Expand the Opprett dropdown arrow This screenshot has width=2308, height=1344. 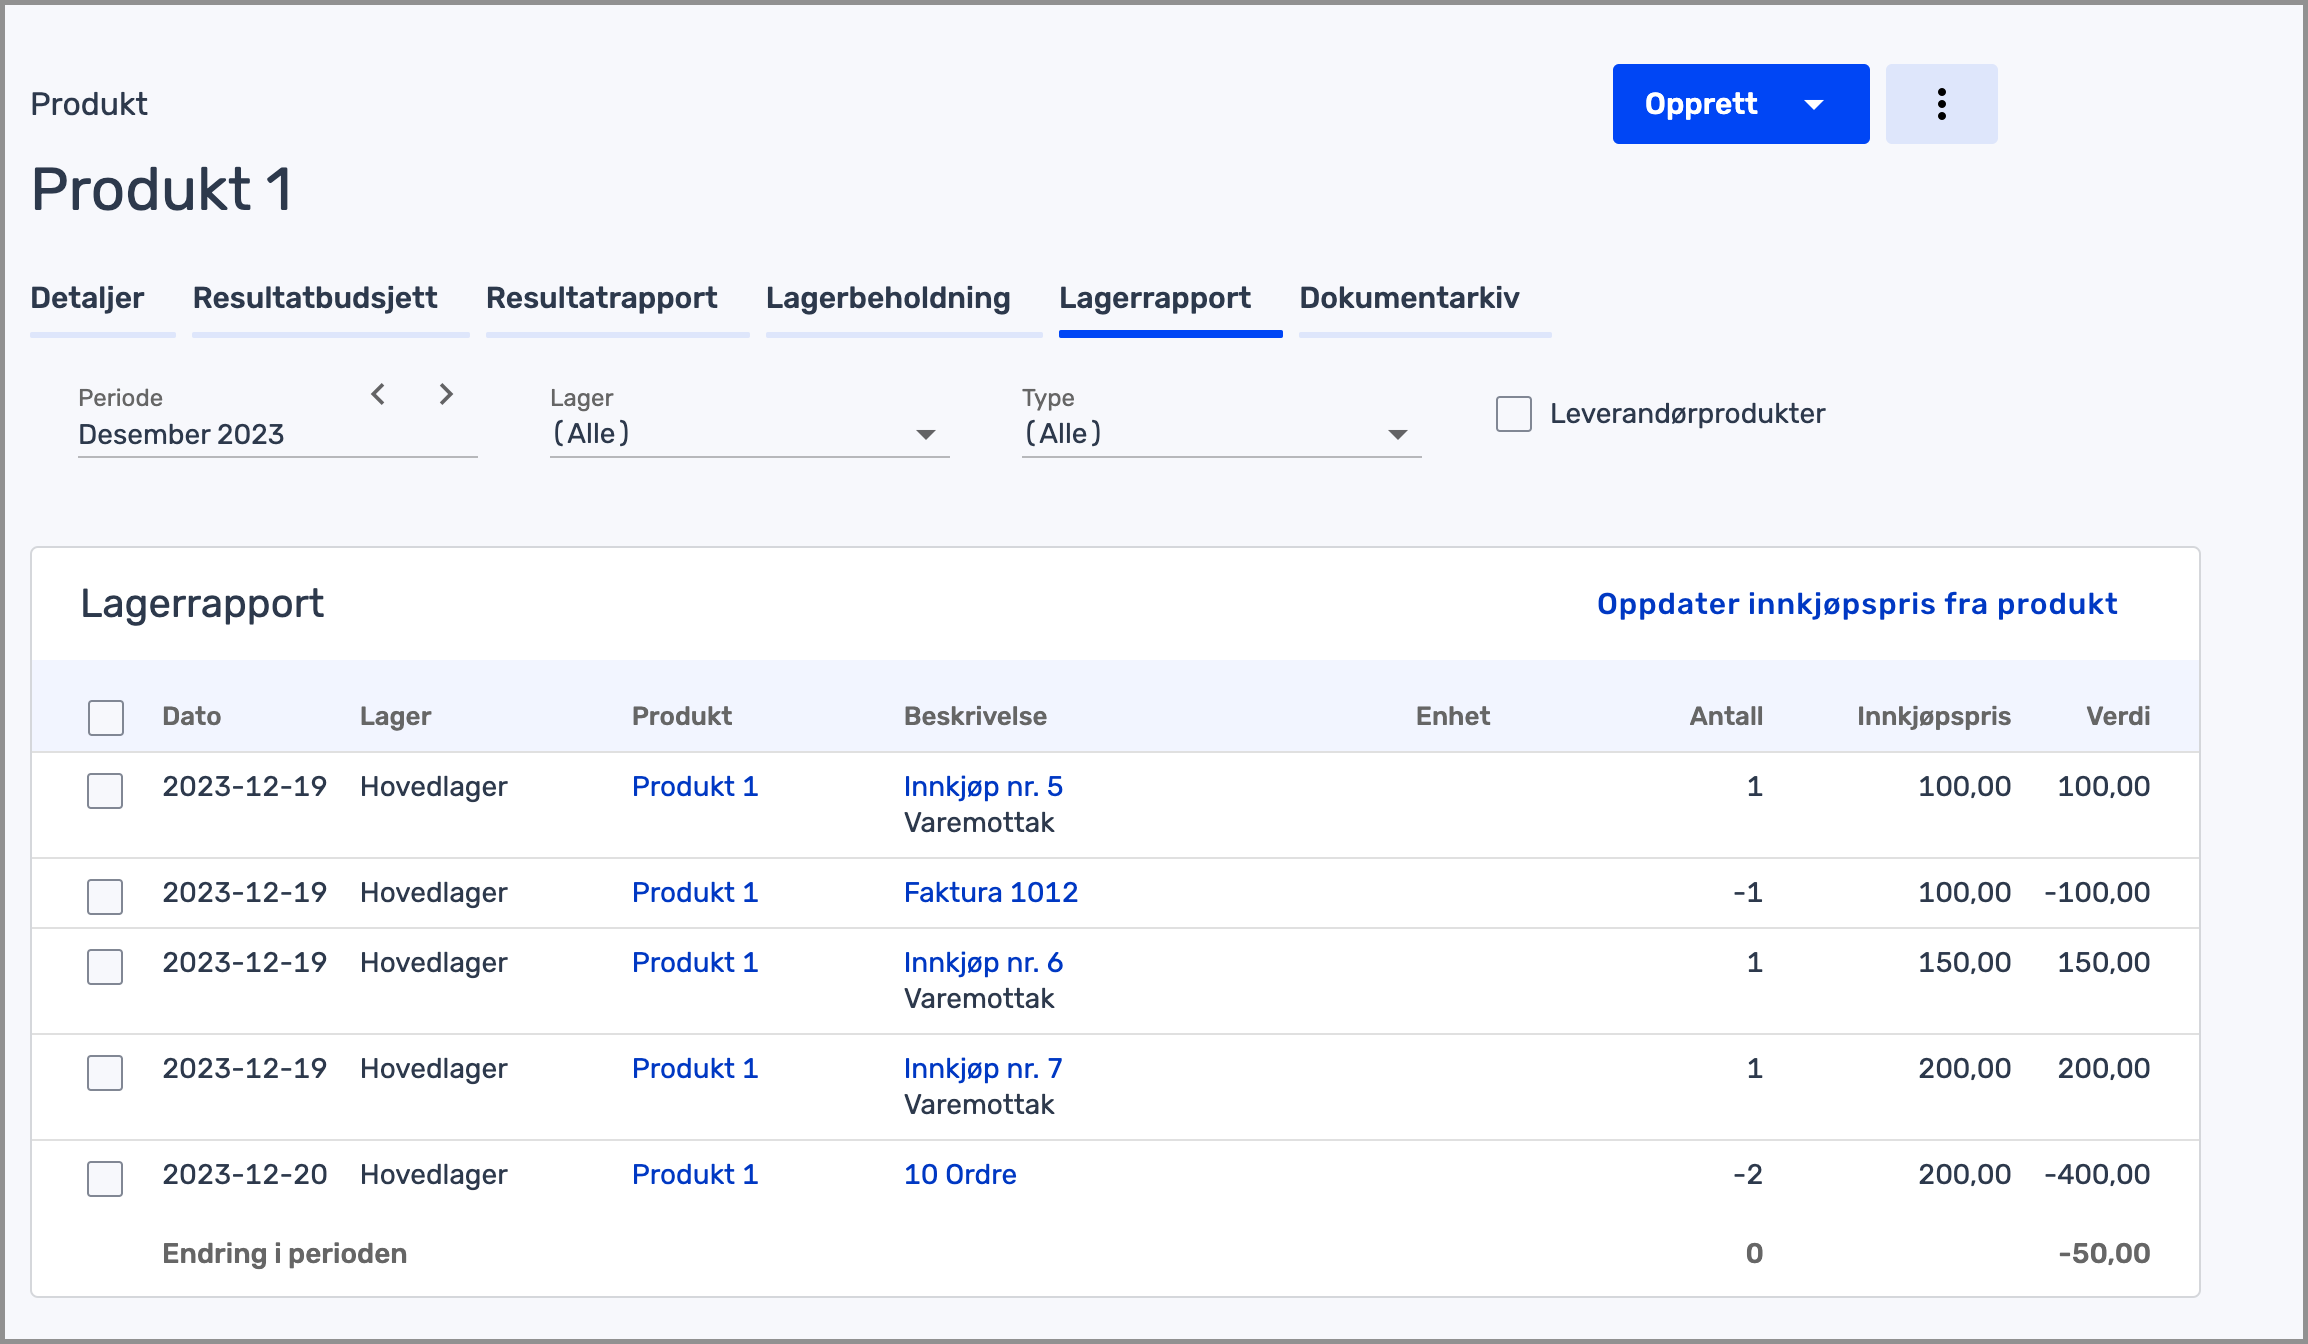pyautogui.click(x=1814, y=104)
